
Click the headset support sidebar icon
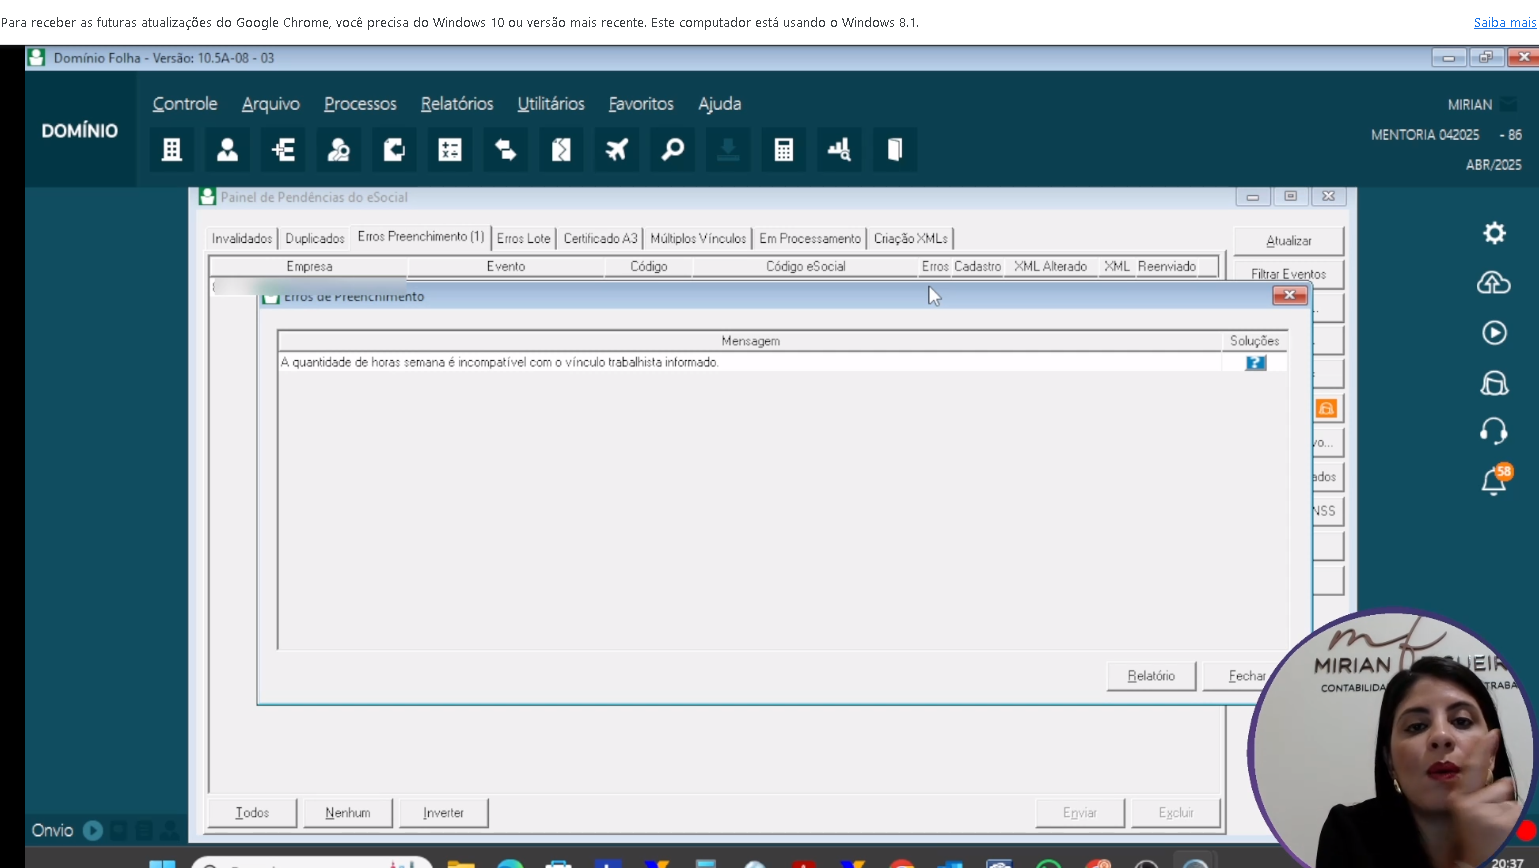pyautogui.click(x=1494, y=431)
